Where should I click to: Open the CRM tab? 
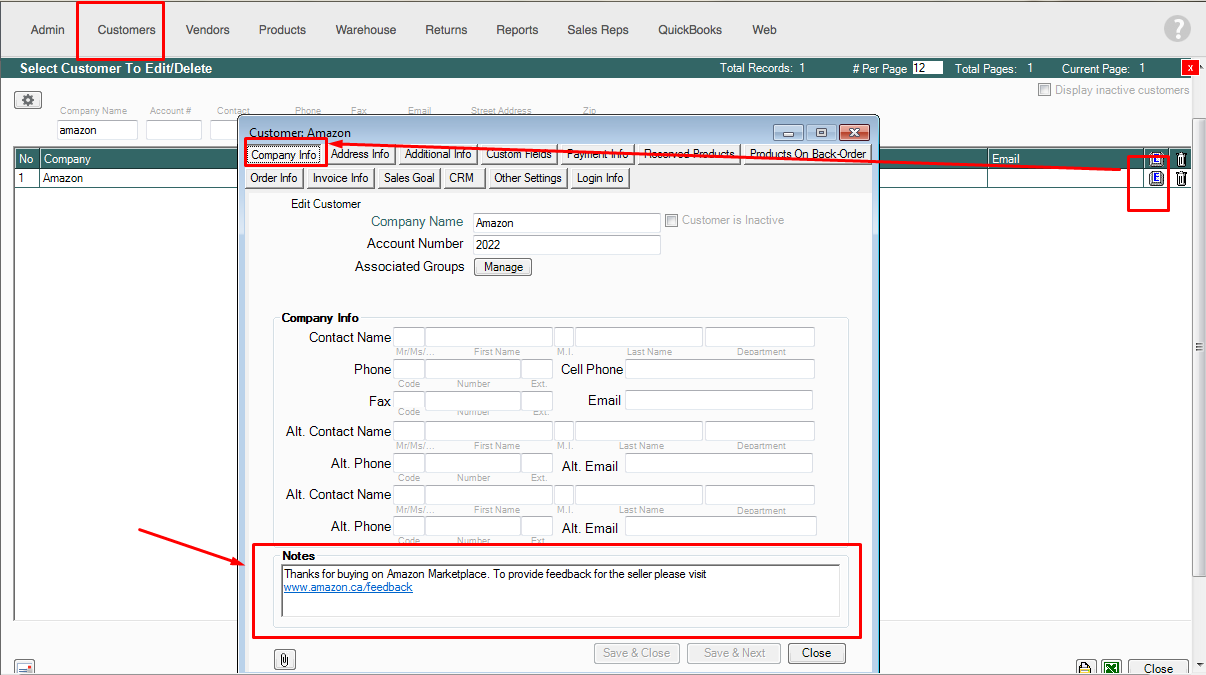(x=462, y=178)
